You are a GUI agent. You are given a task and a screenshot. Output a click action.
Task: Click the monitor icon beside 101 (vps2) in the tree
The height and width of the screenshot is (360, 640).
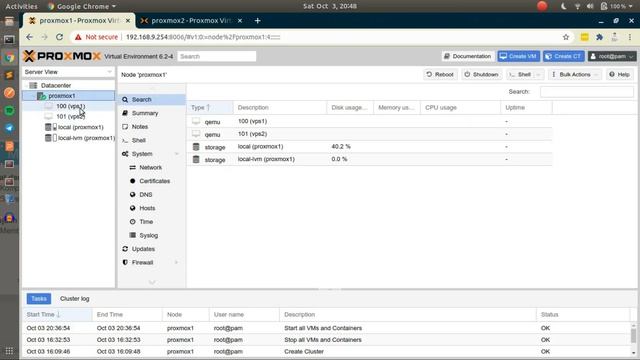[x=49, y=116]
